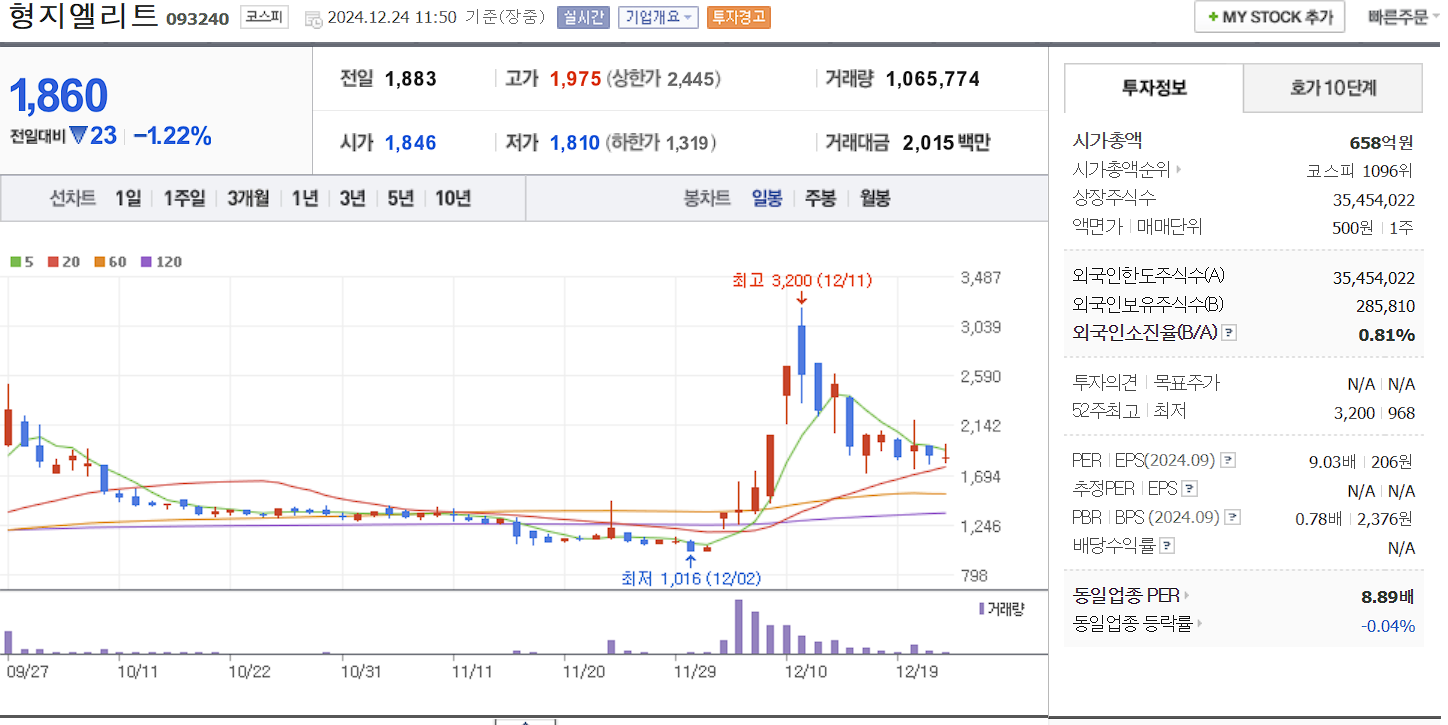
Task: Click the MY STOCK 추가 button
Action: click(1268, 16)
